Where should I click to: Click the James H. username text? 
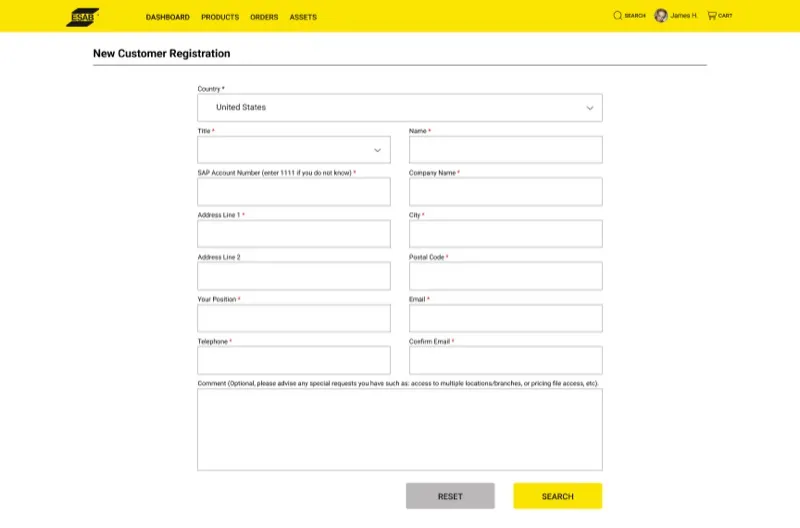(x=684, y=16)
